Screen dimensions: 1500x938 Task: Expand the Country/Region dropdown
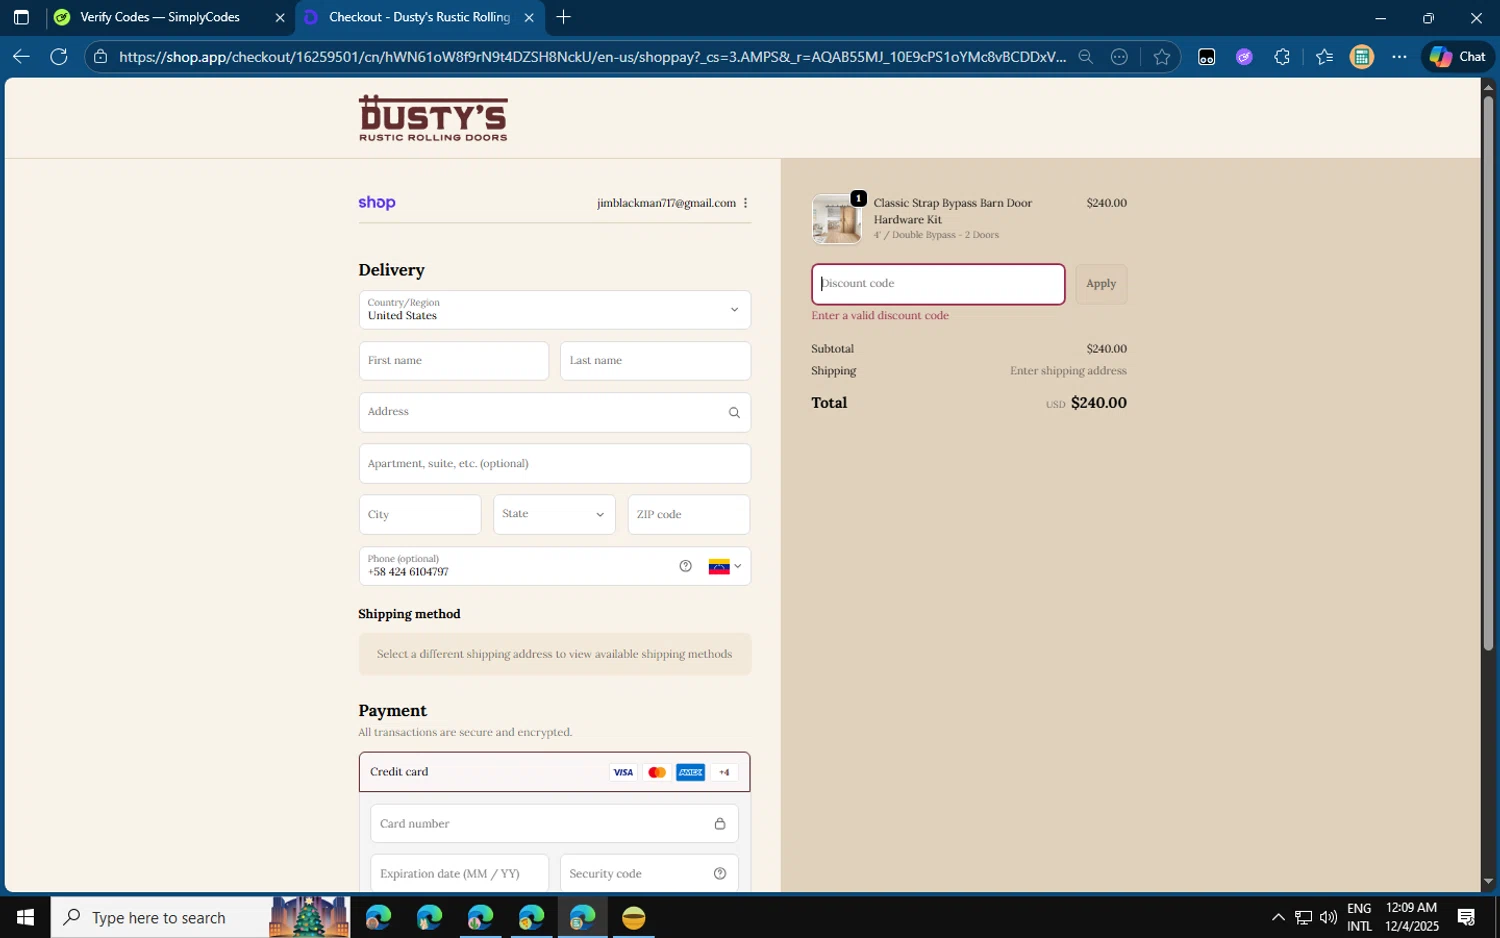click(x=554, y=310)
